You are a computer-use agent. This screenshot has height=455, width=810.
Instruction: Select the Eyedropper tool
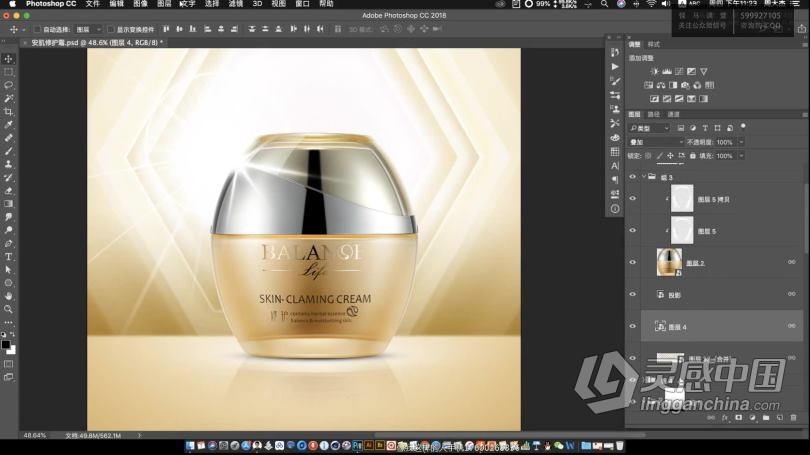pos(9,125)
